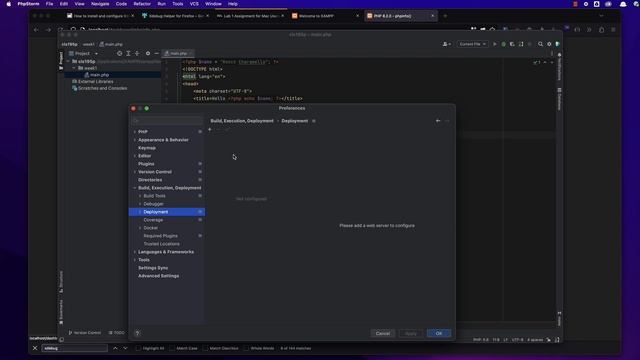This screenshot has width=640, height=360.
Task: Open IDE settings gear in PhpStorm toolbar
Action: click(x=549, y=44)
